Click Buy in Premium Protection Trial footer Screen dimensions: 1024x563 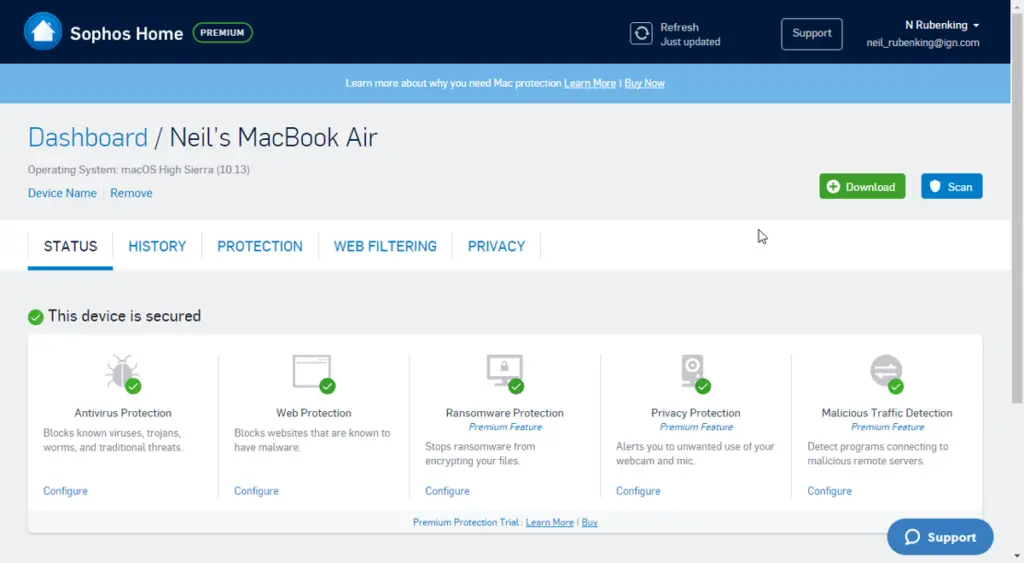click(x=589, y=523)
